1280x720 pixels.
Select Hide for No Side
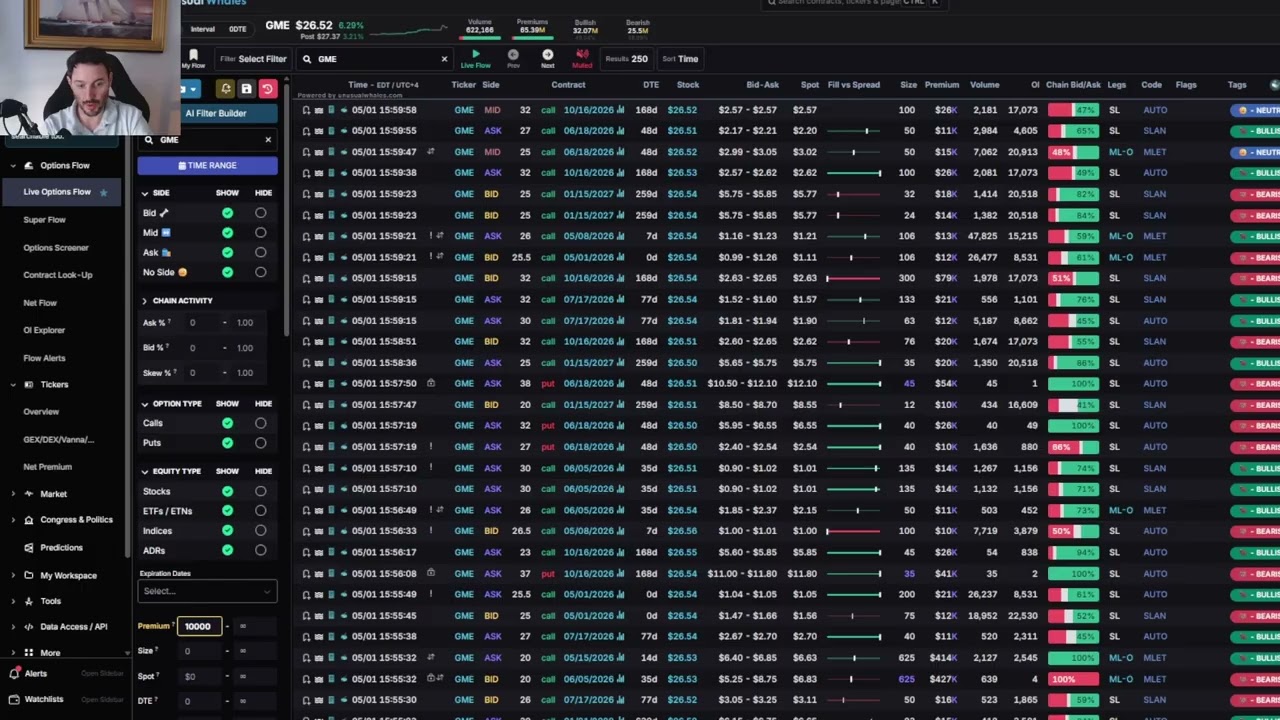[260, 272]
